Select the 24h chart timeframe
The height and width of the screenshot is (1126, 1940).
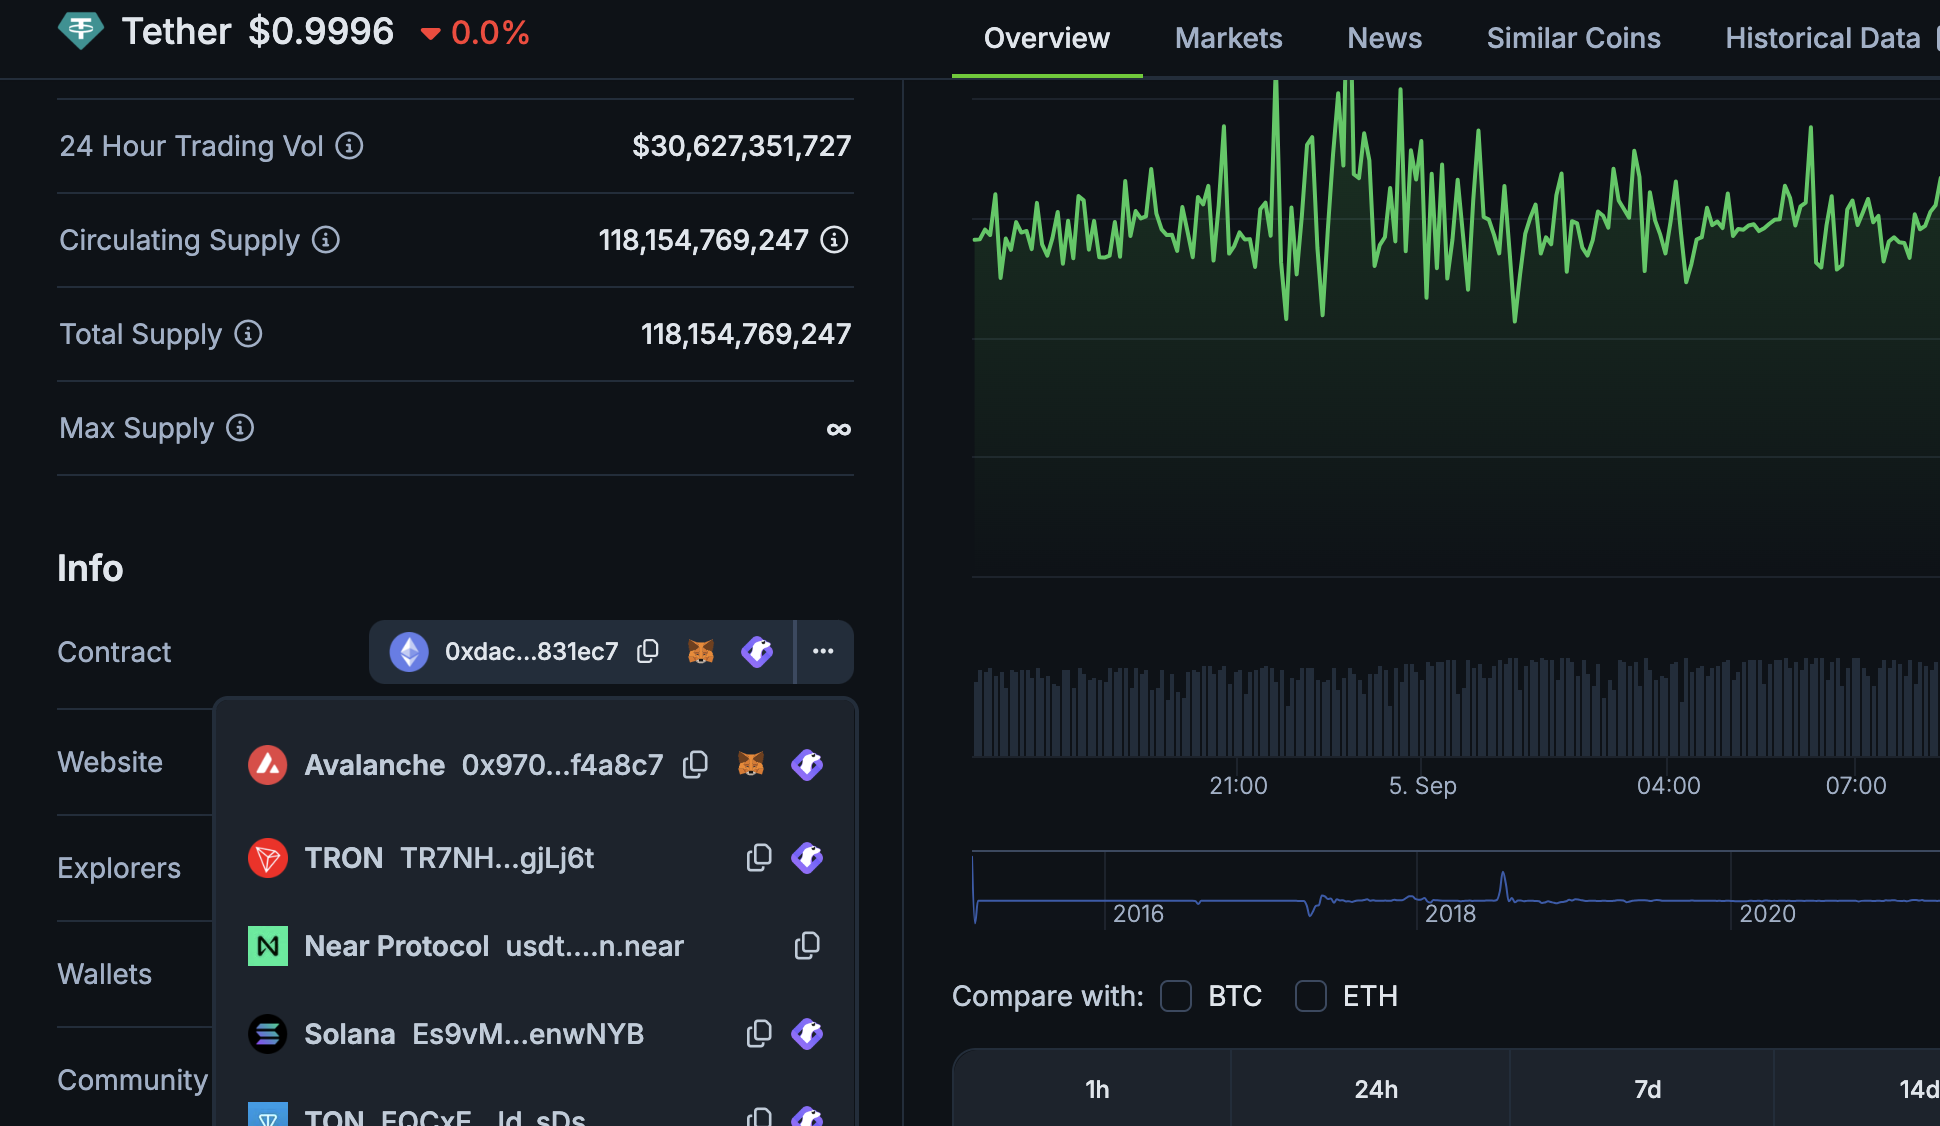1376,1089
